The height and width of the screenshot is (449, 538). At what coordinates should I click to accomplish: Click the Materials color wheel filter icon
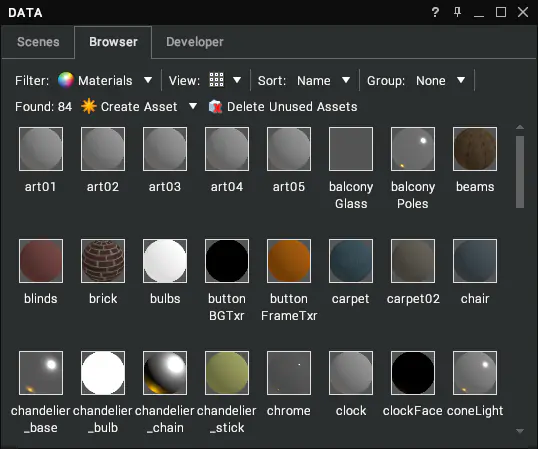coord(66,80)
